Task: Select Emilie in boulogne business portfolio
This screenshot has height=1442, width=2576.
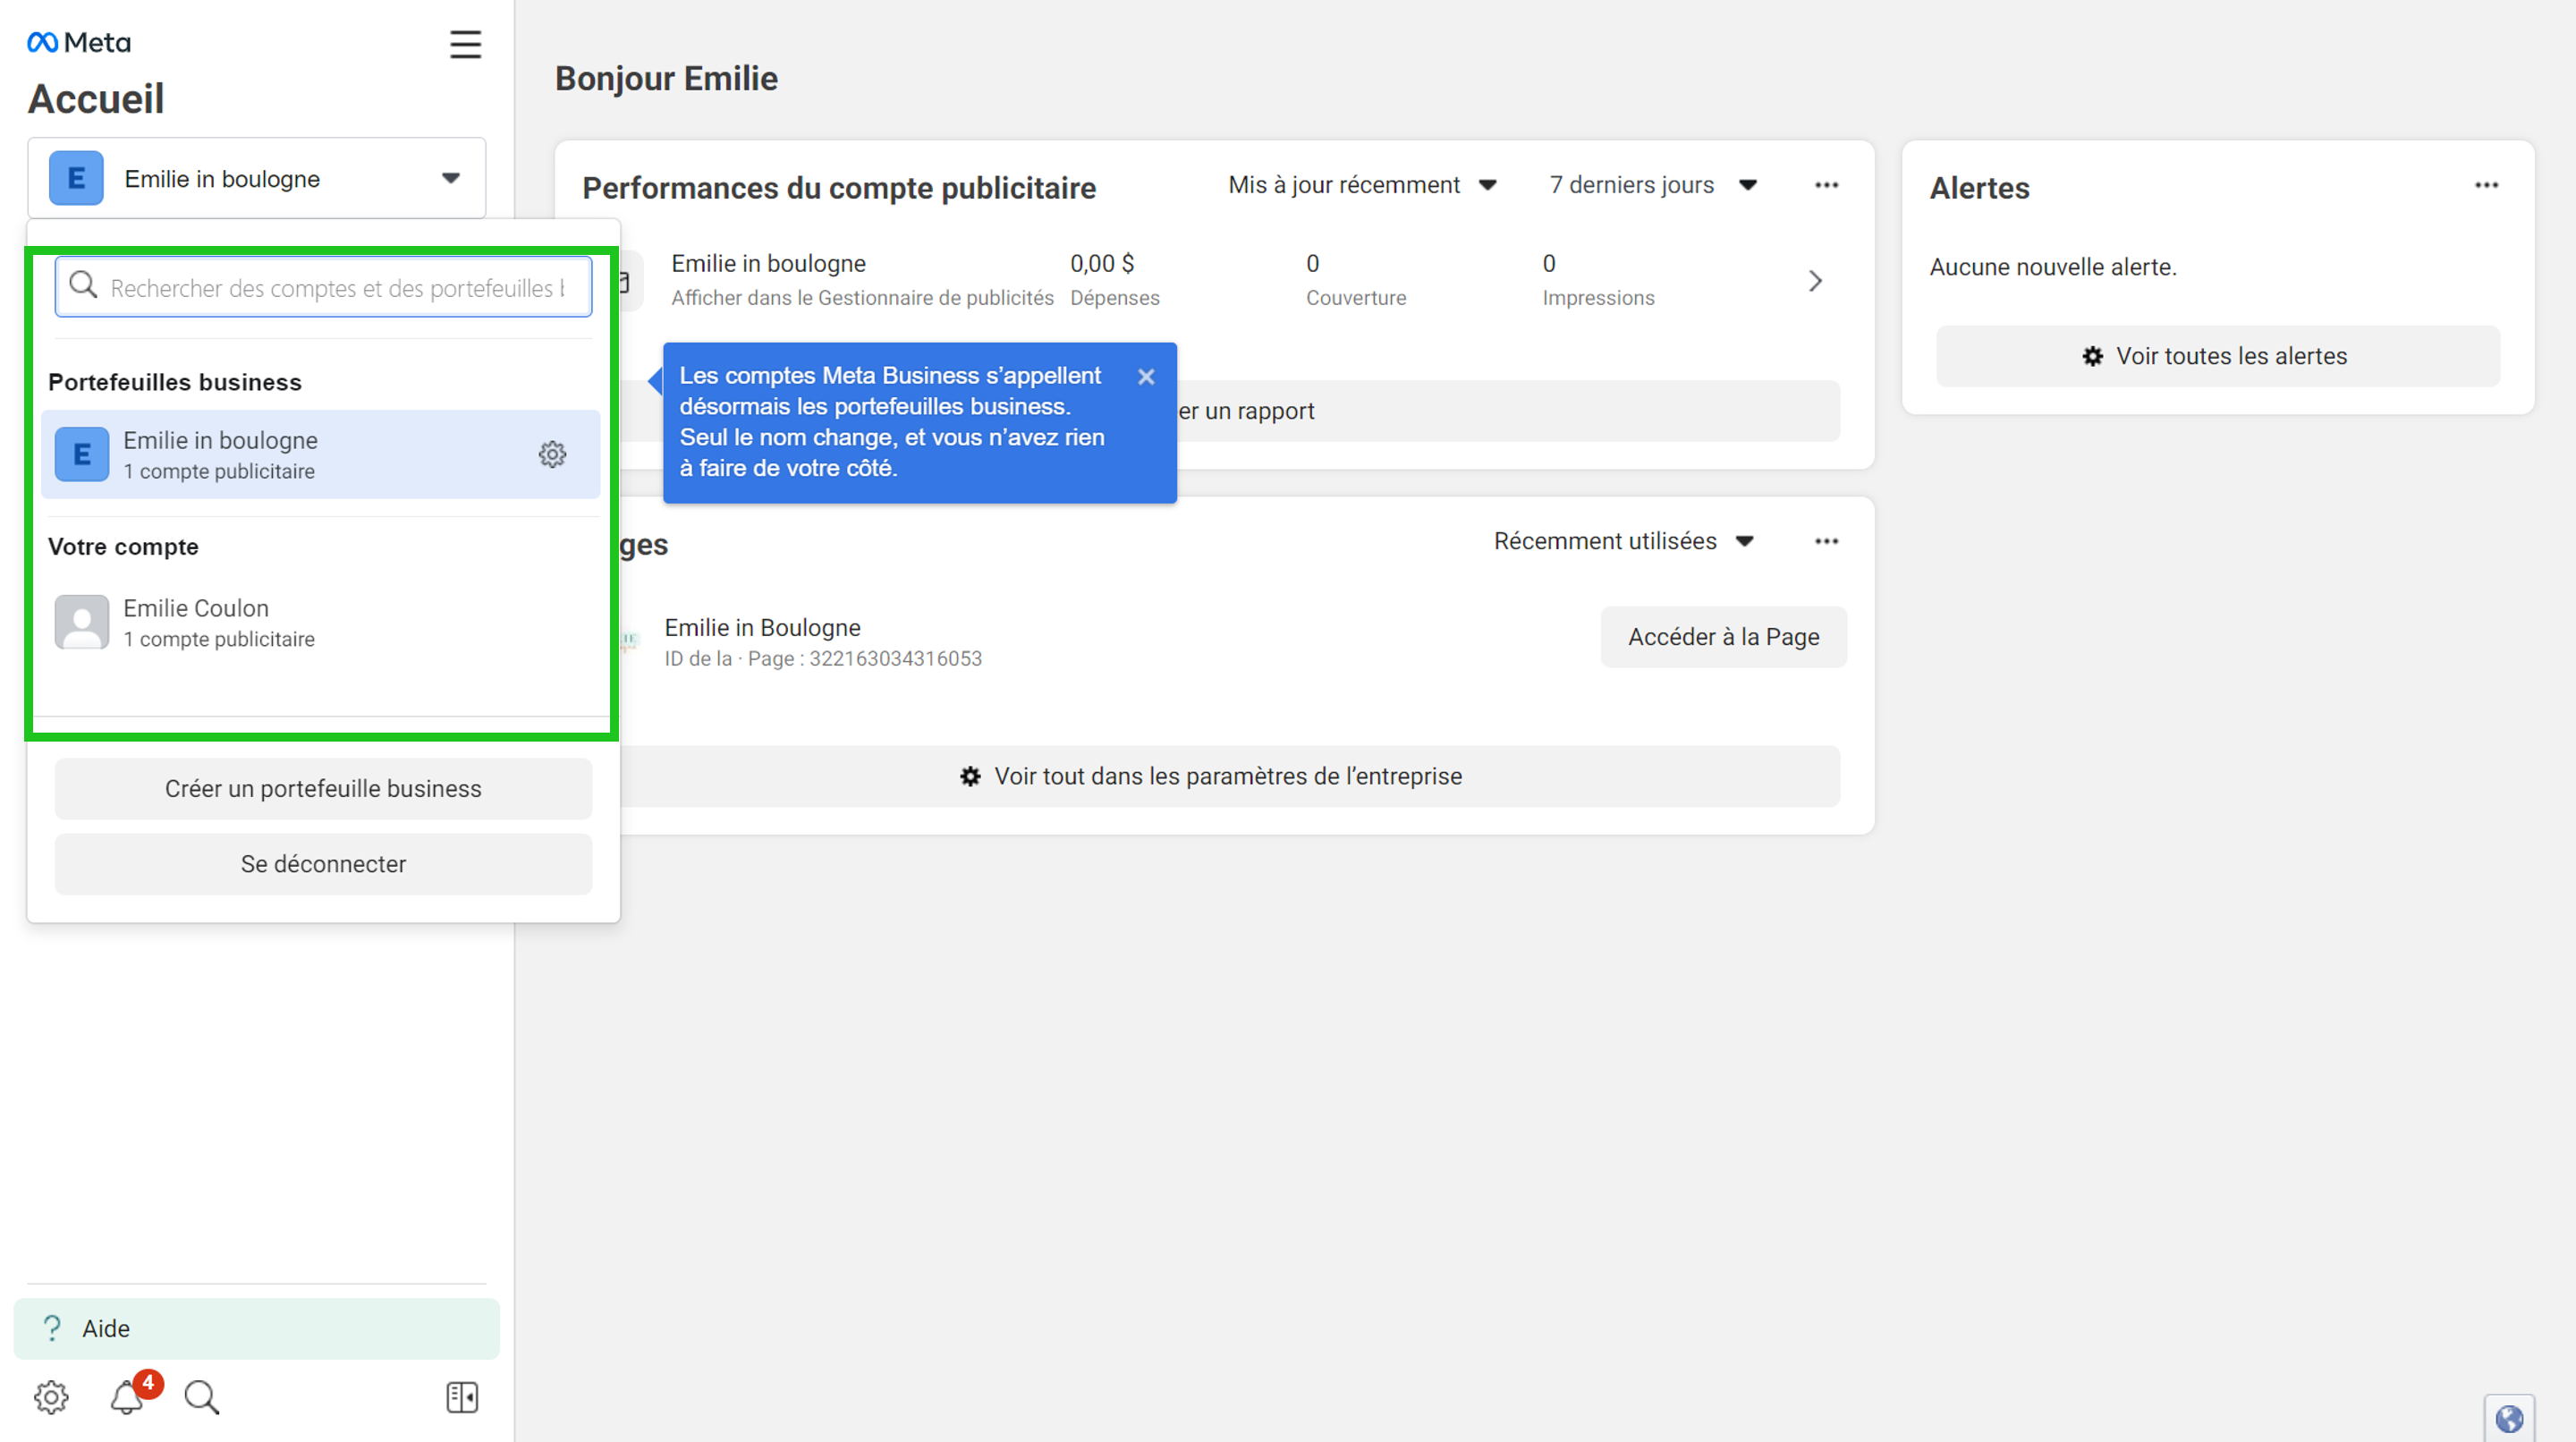Action: tap(320, 454)
